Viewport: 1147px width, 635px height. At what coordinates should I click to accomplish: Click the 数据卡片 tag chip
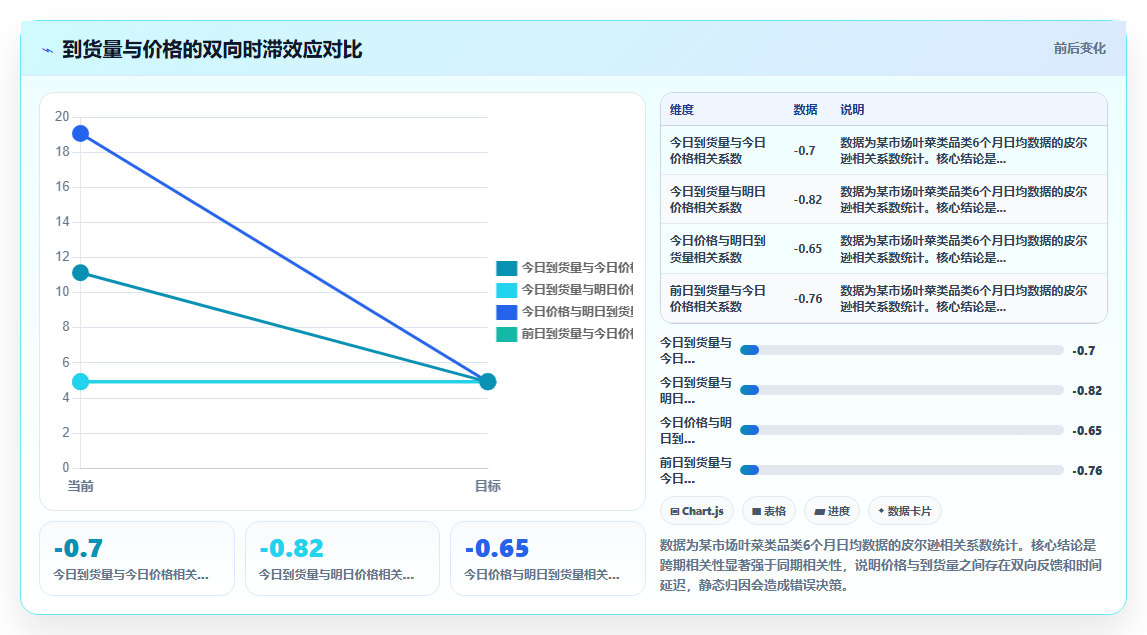tap(904, 511)
